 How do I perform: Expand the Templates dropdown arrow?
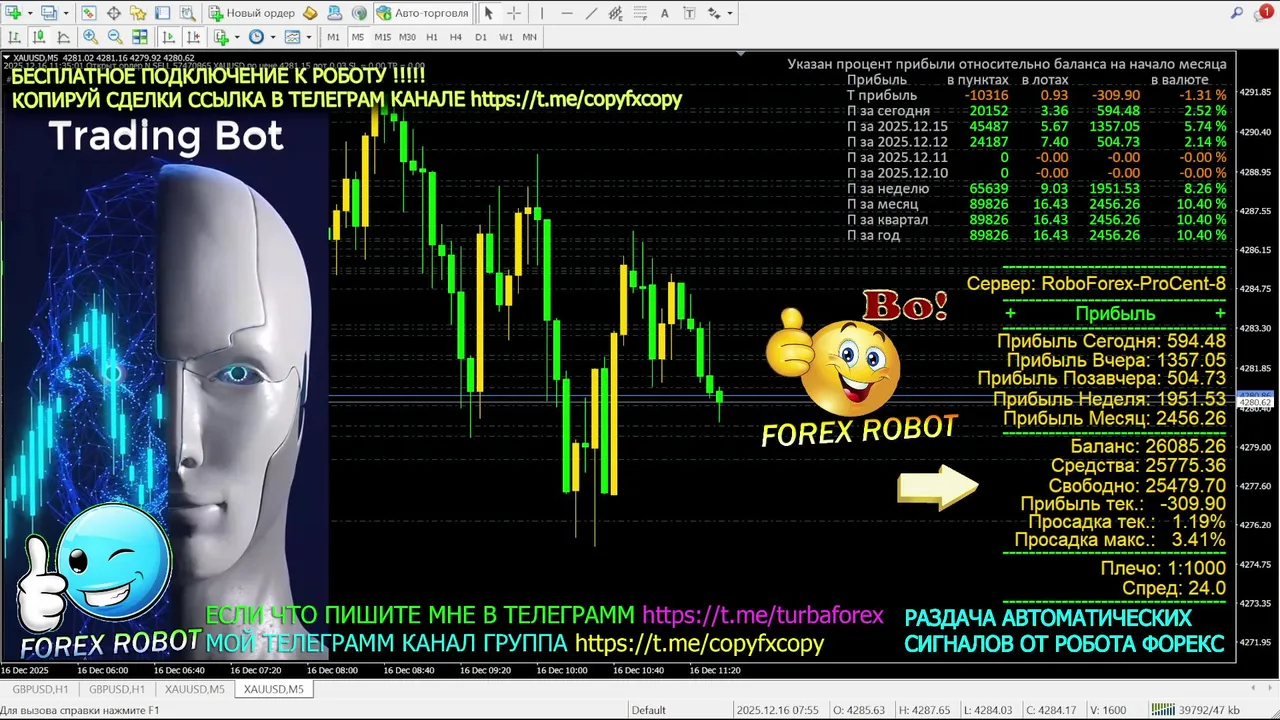(x=309, y=37)
